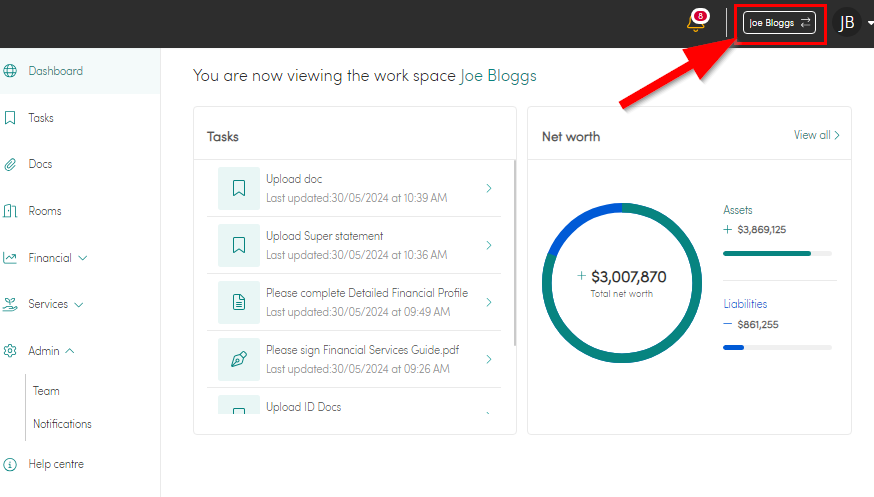The image size is (874, 497).
Task: Click the Rooms door icon
Action: click(10, 211)
